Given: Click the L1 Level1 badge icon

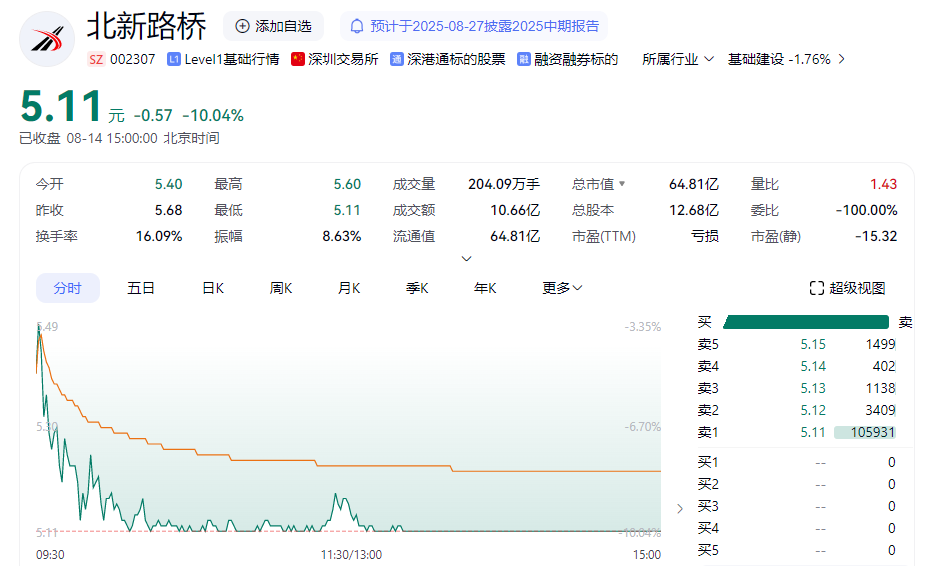Looking at the screenshot, I should click(x=174, y=59).
